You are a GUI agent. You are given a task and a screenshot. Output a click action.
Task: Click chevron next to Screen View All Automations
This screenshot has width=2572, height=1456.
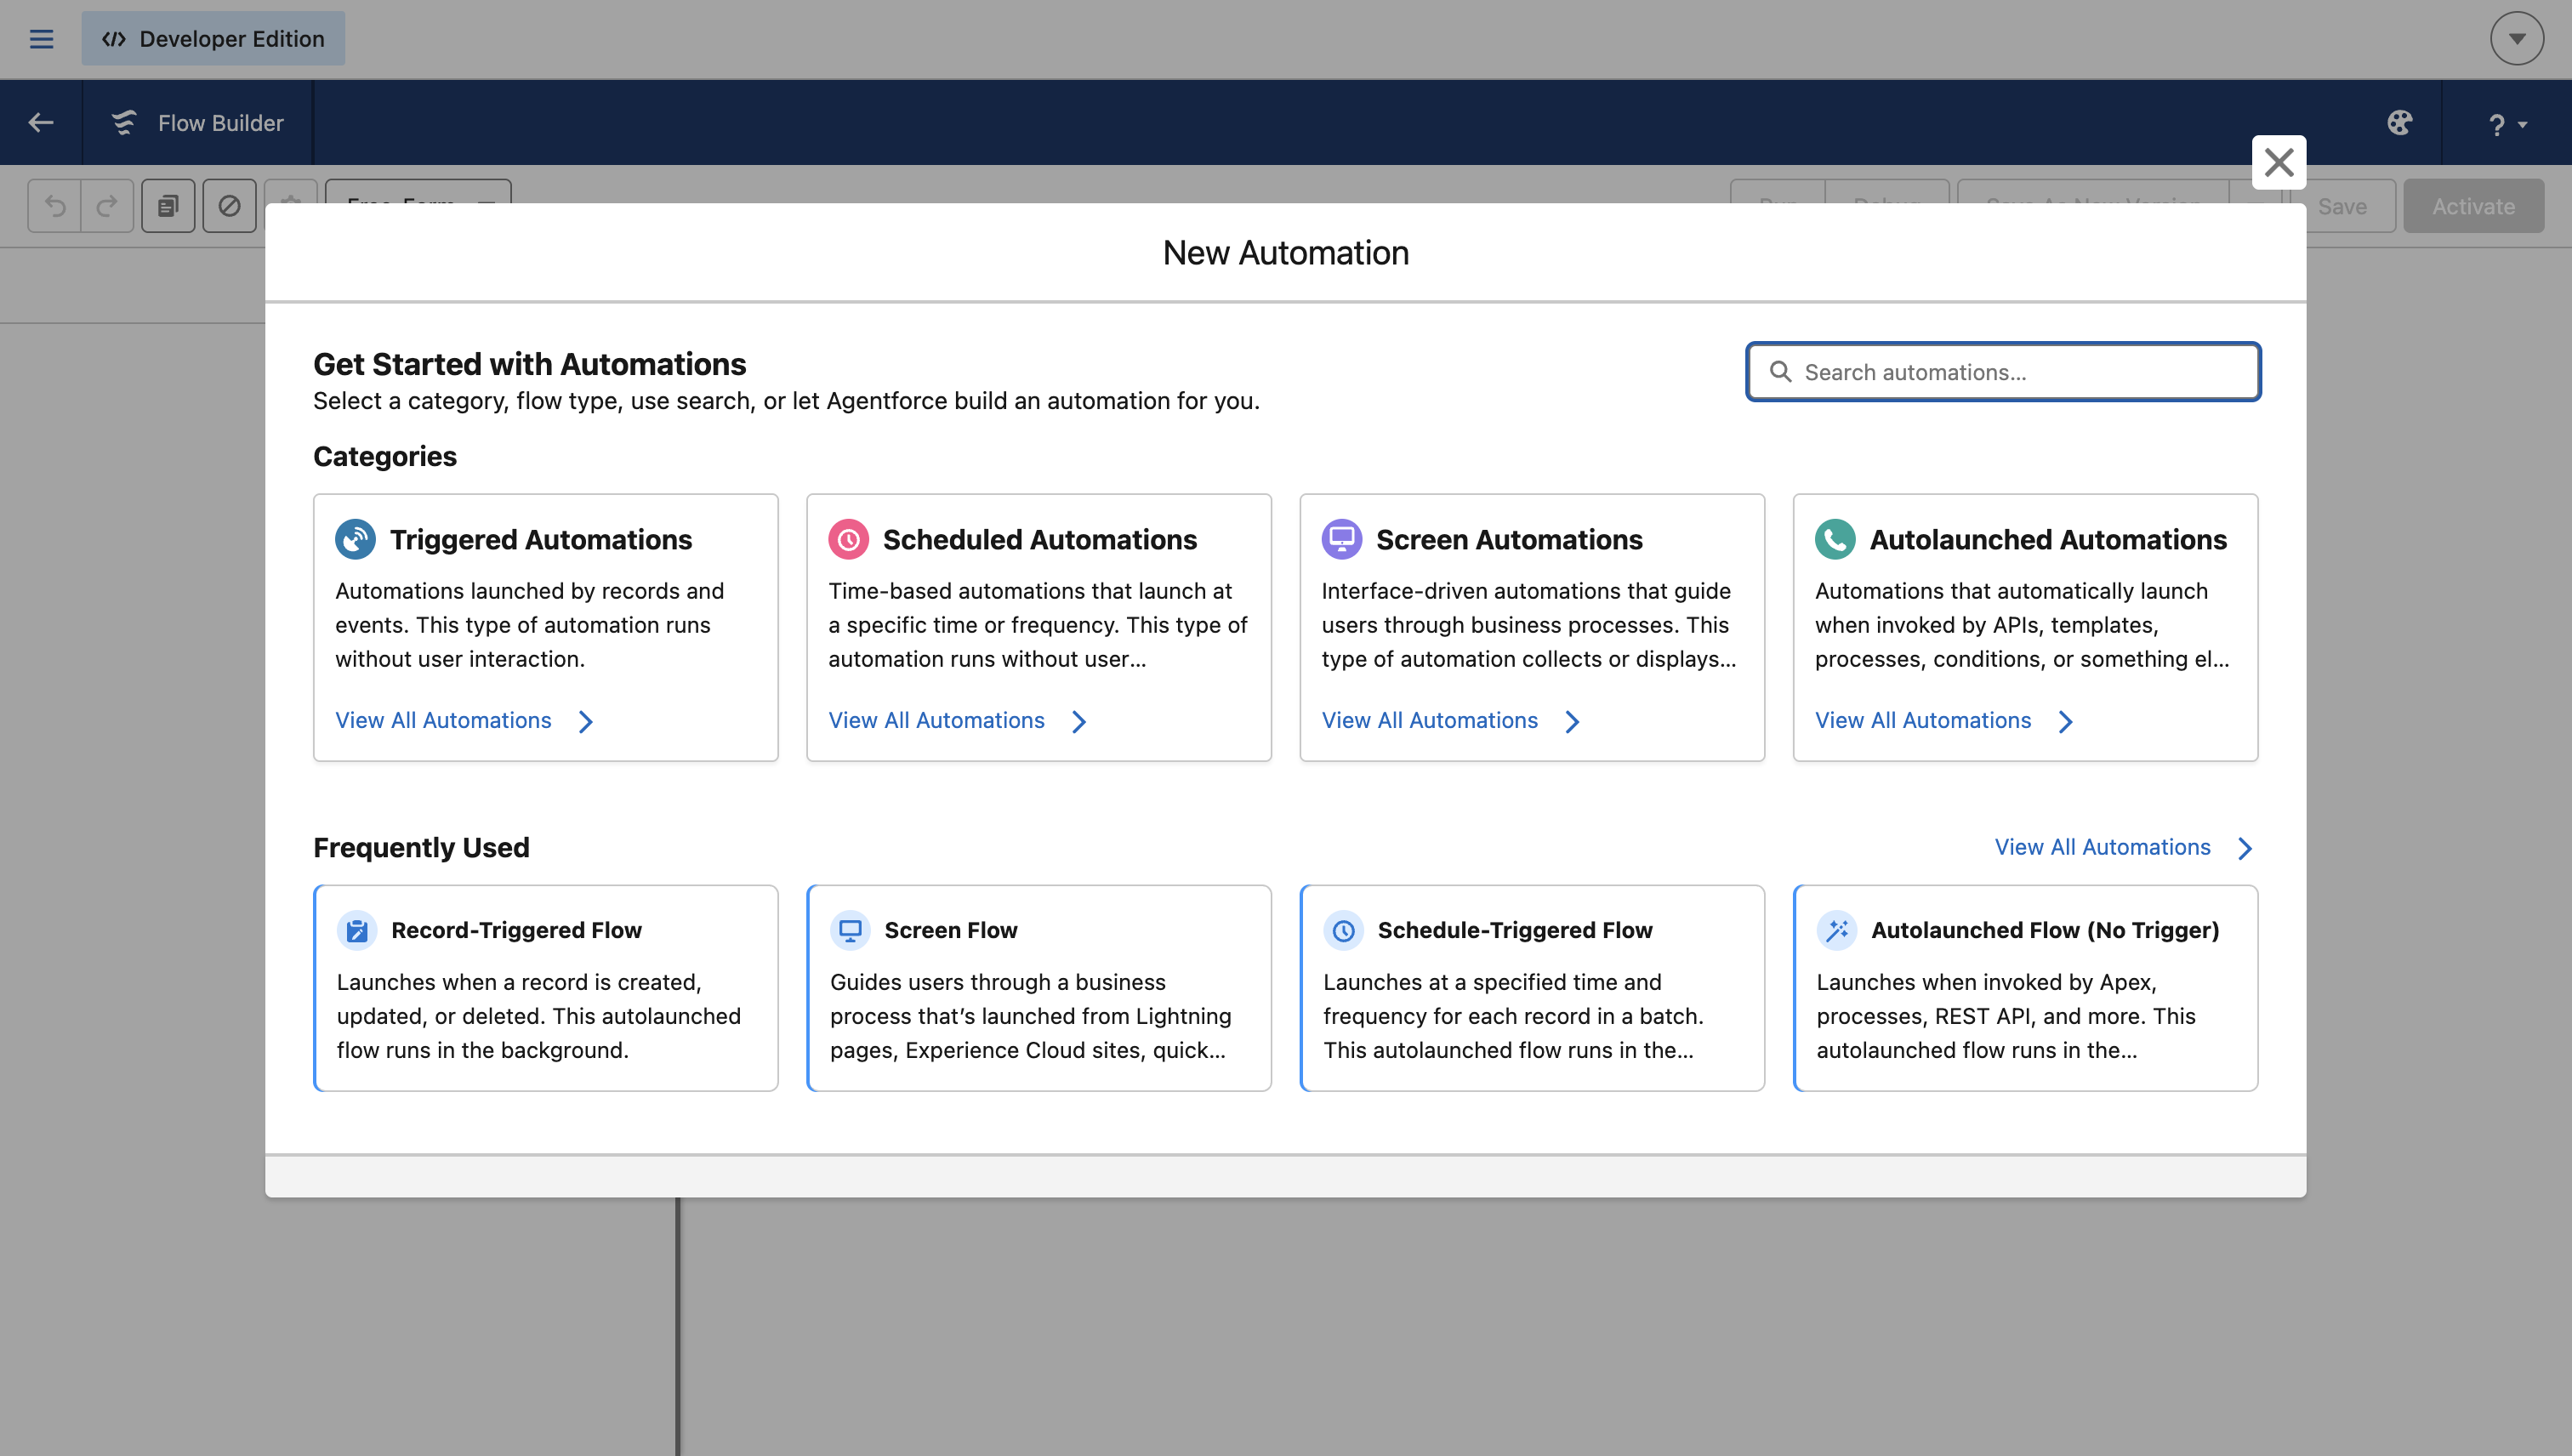pos(1572,721)
